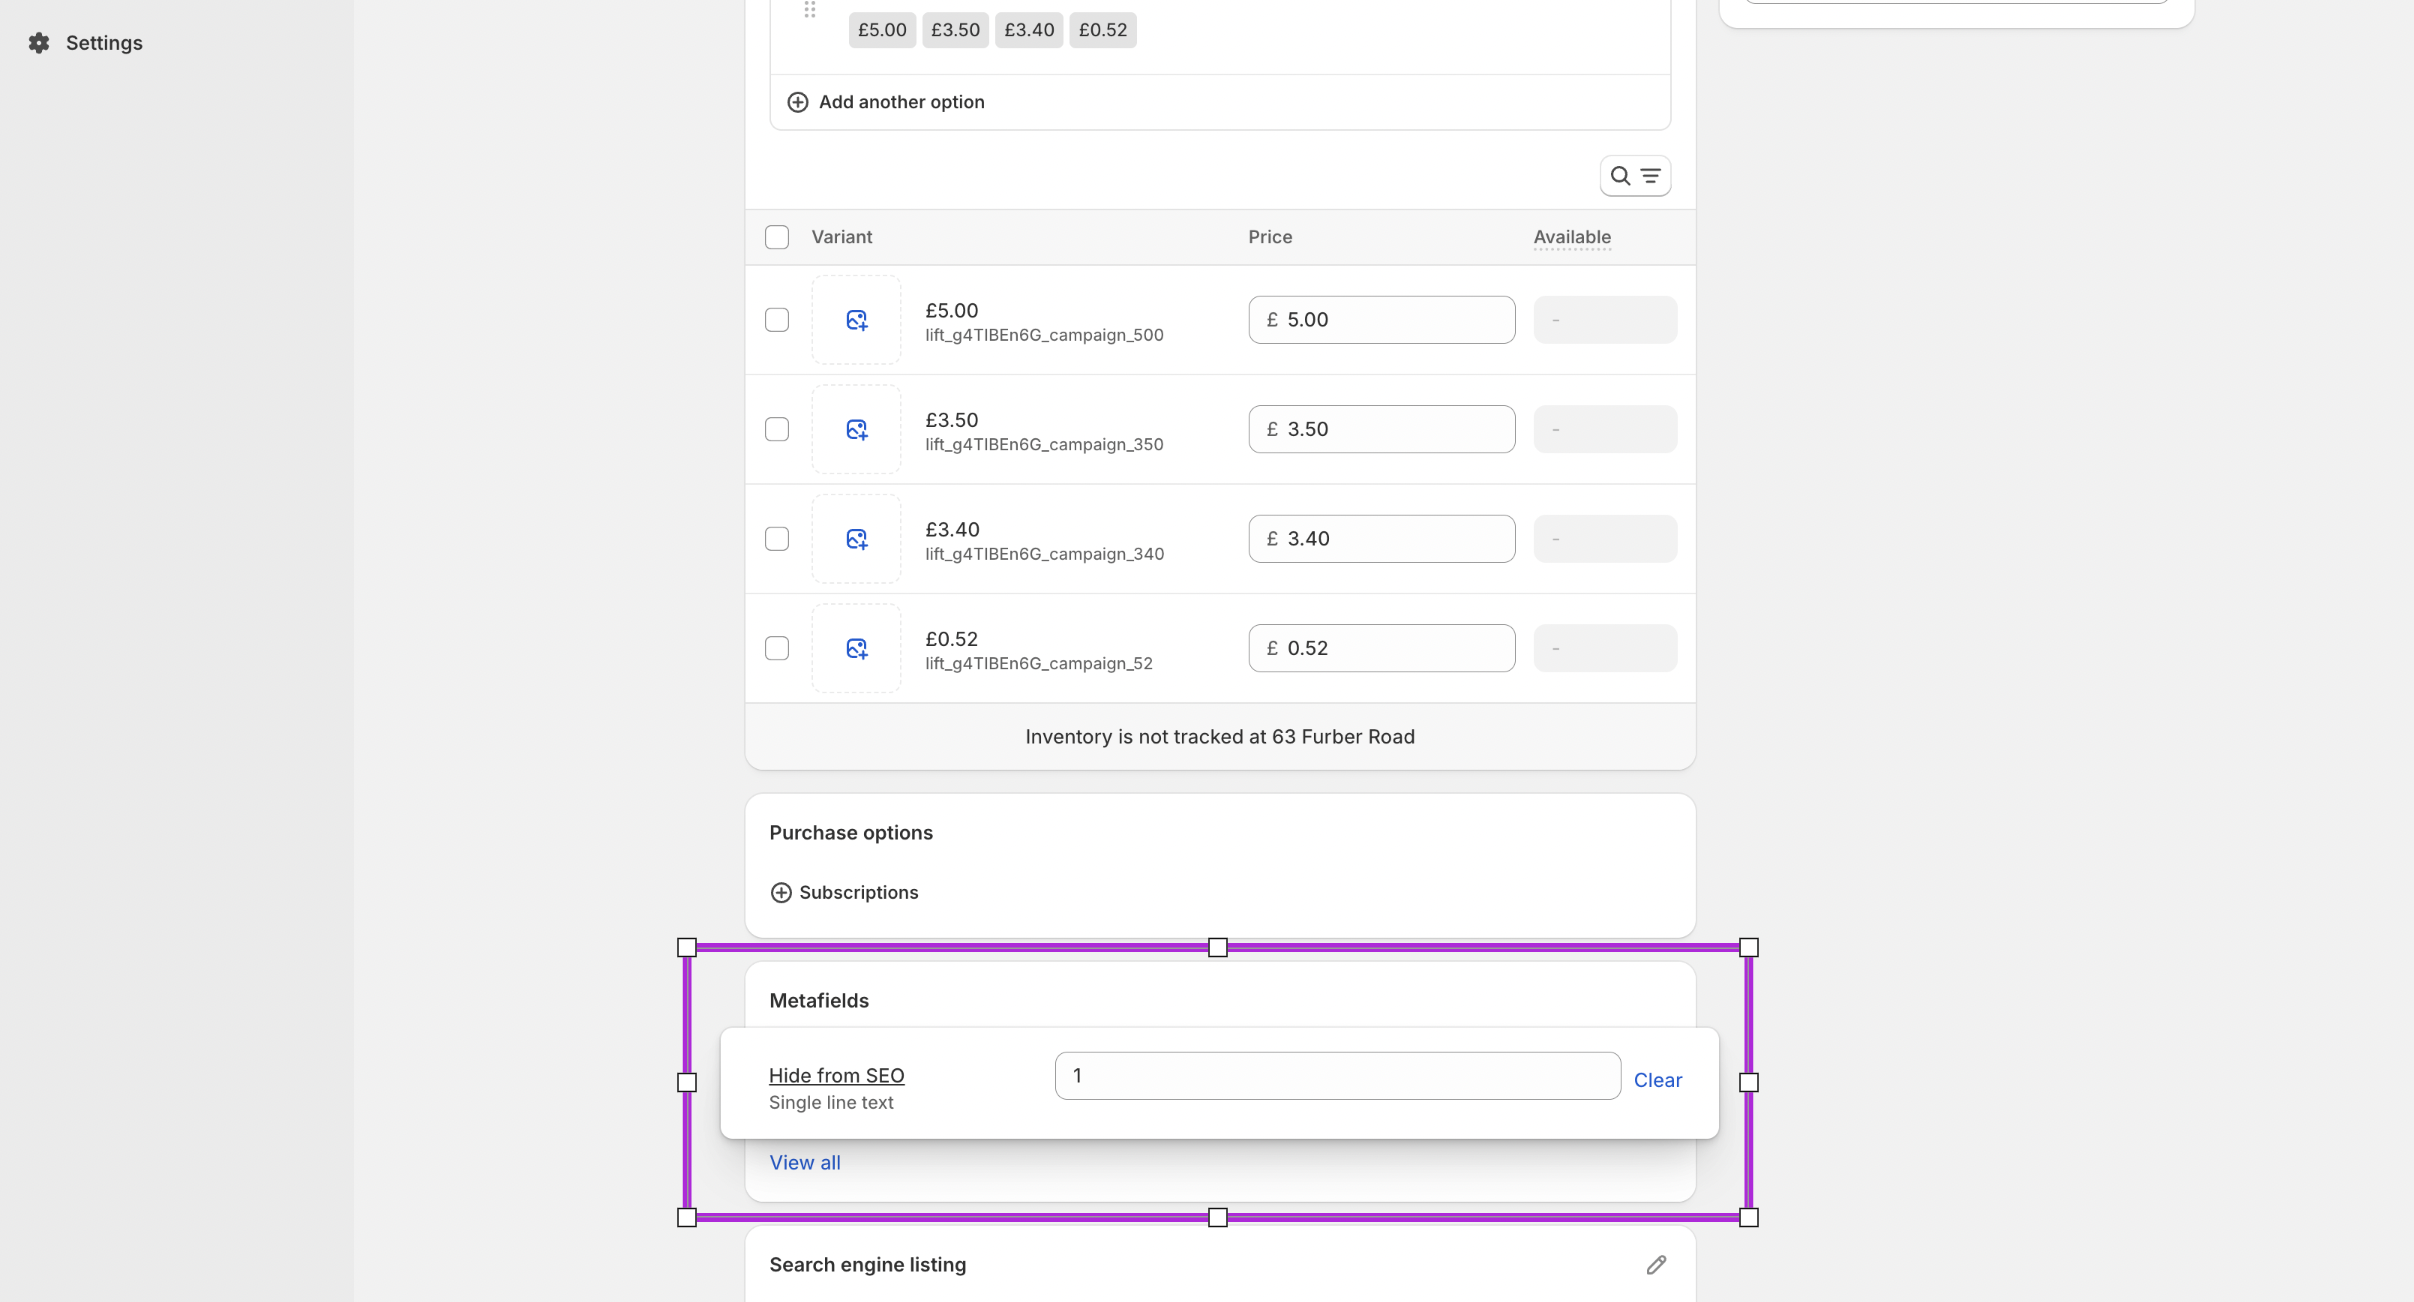This screenshot has width=2414, height=1302.
Task: Open Settings with the gear icon
Action: (40, 43)
